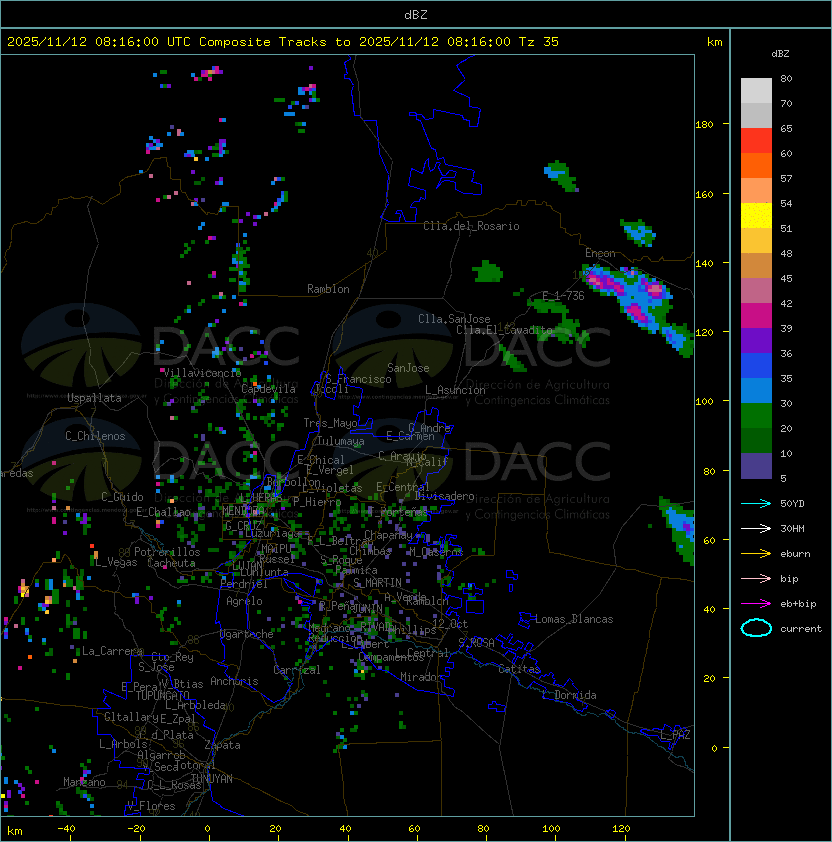Select the light blue 35–30 dBZ swatch

[x=756, y=391]
